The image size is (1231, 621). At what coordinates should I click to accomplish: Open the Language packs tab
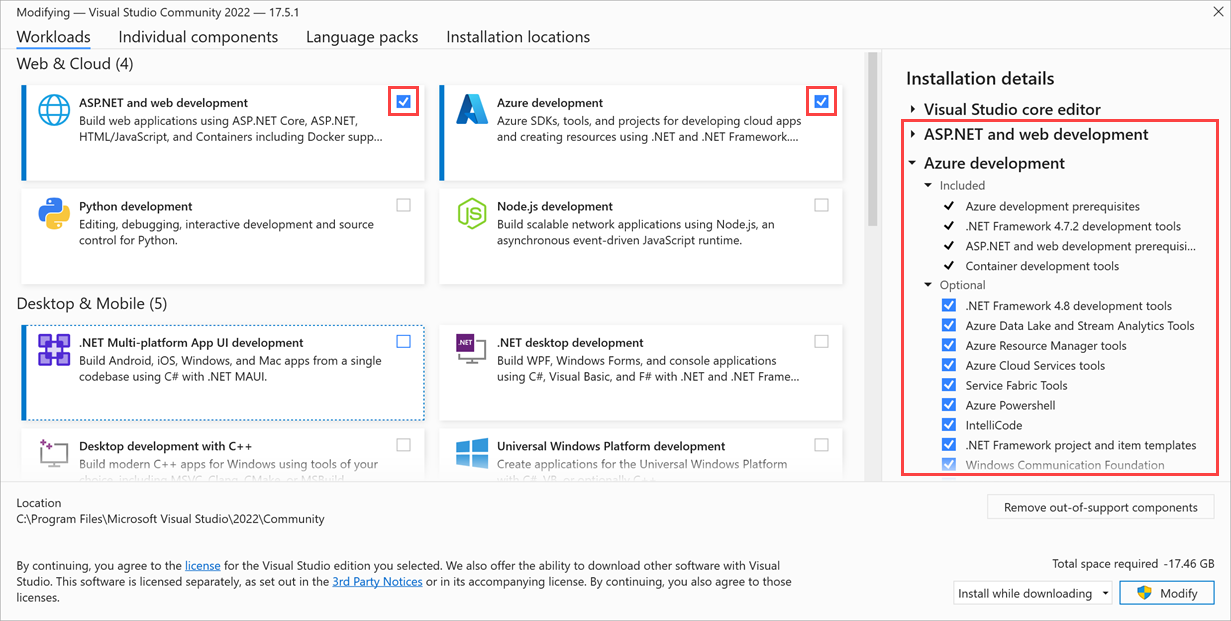[362, 37]
